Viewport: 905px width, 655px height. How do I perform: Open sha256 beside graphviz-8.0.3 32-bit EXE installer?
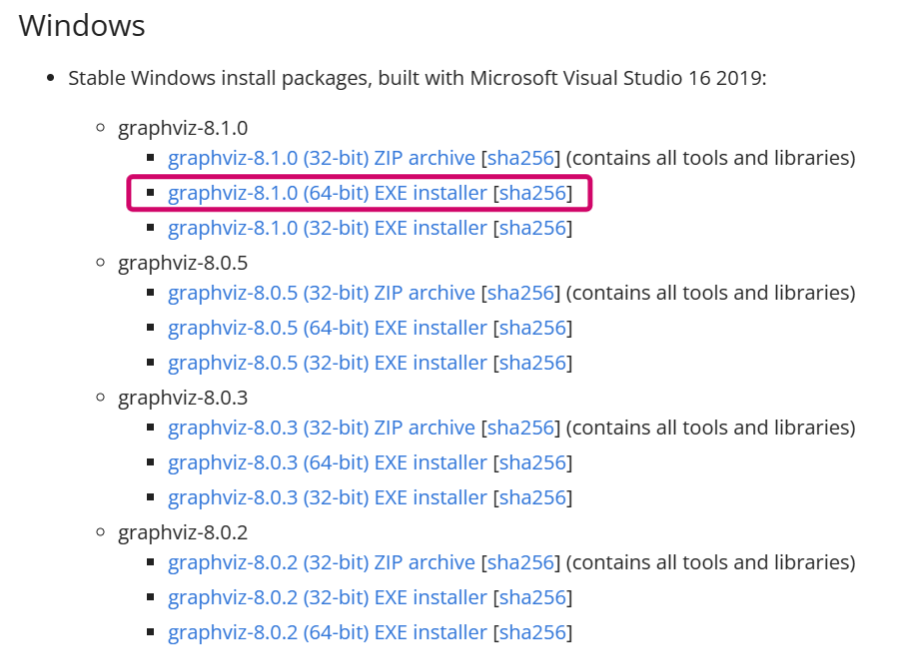[533, 498]
